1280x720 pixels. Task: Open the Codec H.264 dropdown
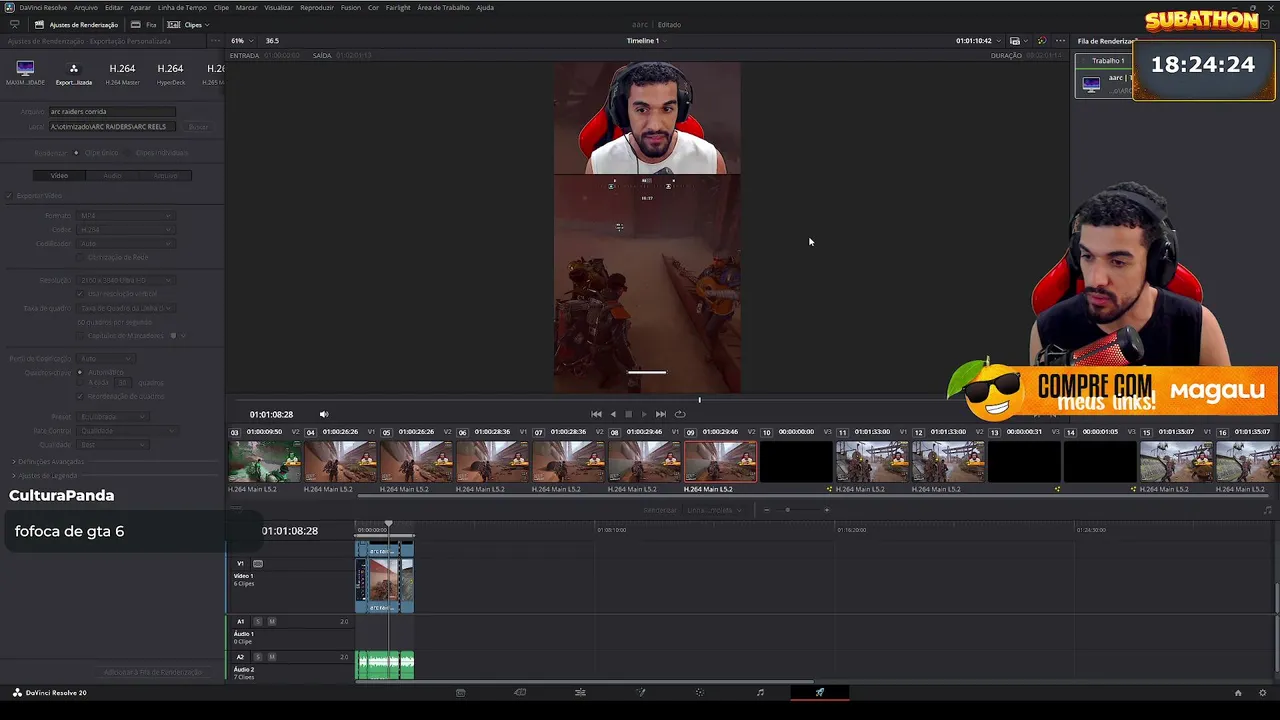coord(125,229)
